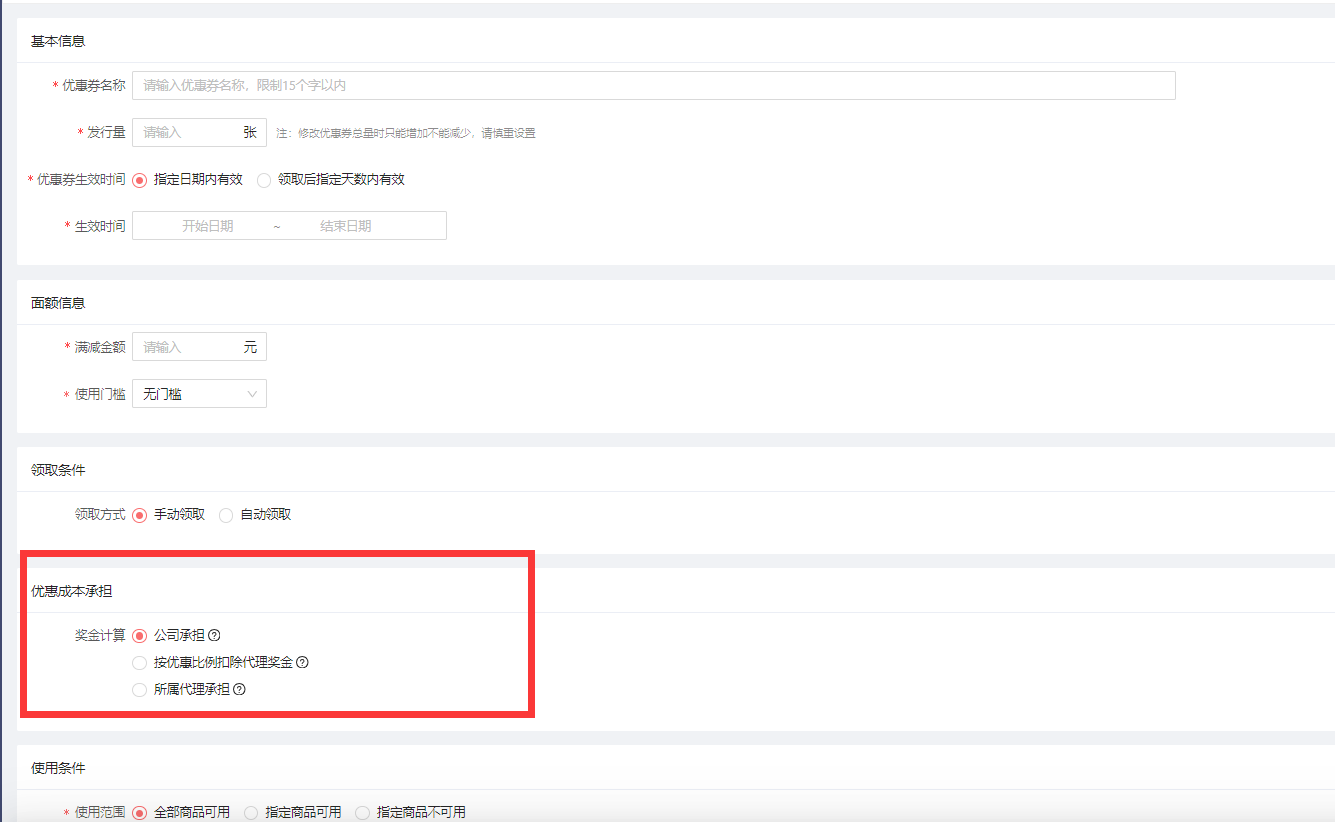Click help icon beside 按优惠比例扣除代理奖金
The image size is (1335, 822).
(302, 662)
